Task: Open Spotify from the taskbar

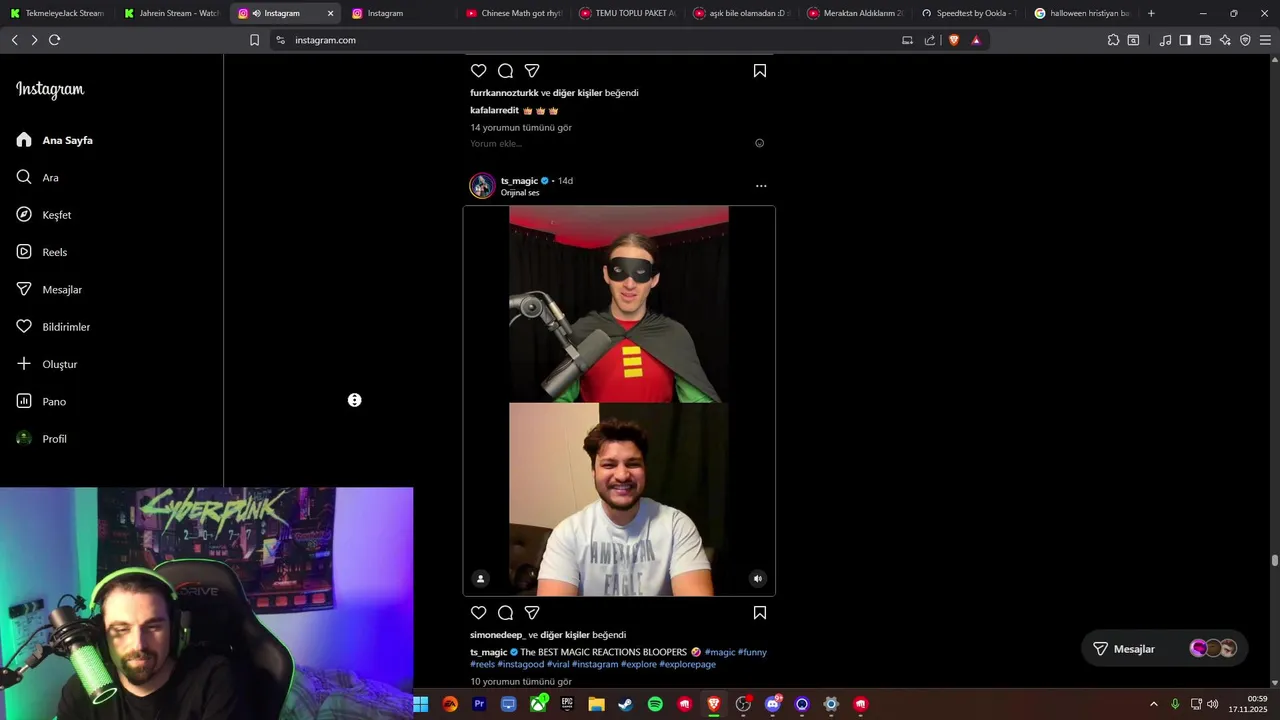Action: click(655, 704)
